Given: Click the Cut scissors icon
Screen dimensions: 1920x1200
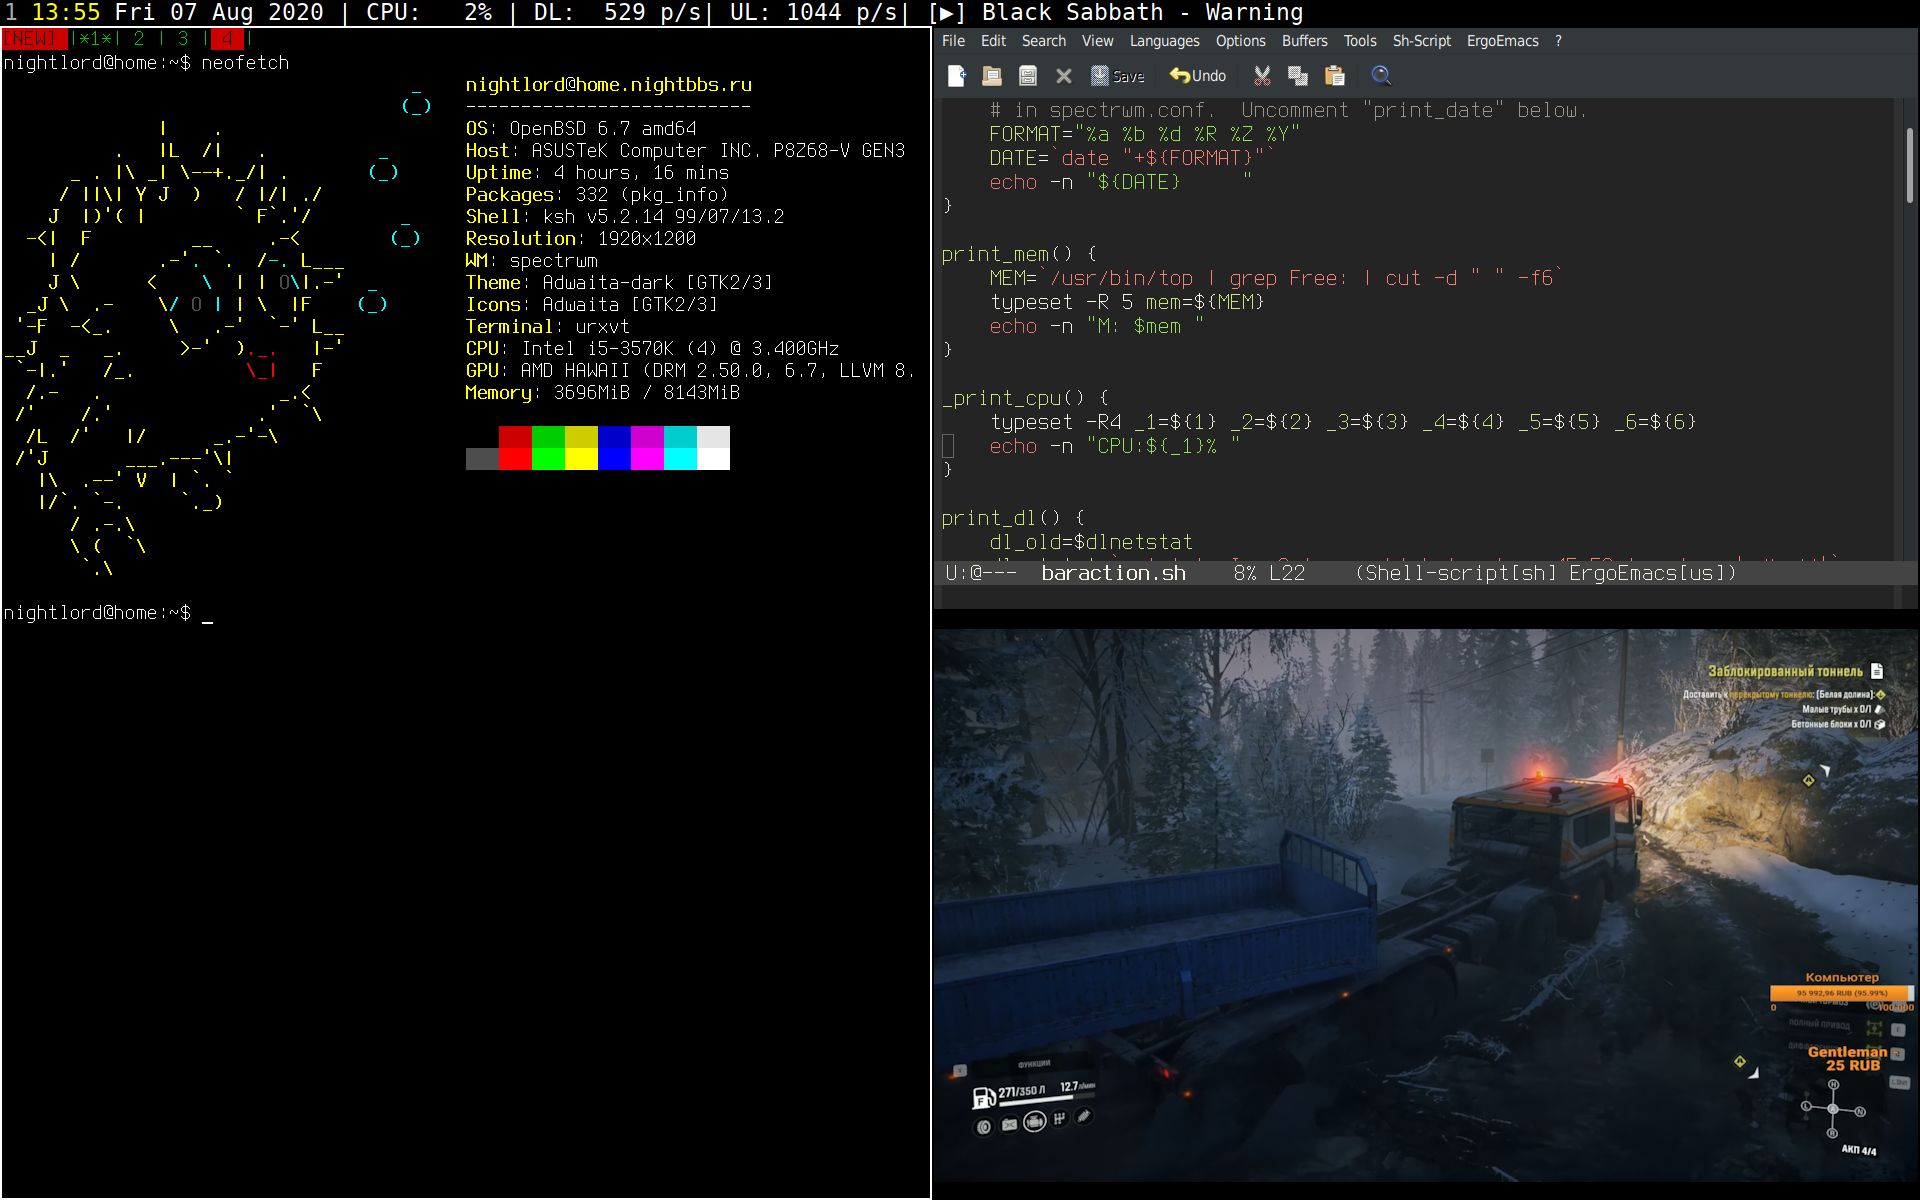Looking at the screenshot, I should tap(1262, 76).
